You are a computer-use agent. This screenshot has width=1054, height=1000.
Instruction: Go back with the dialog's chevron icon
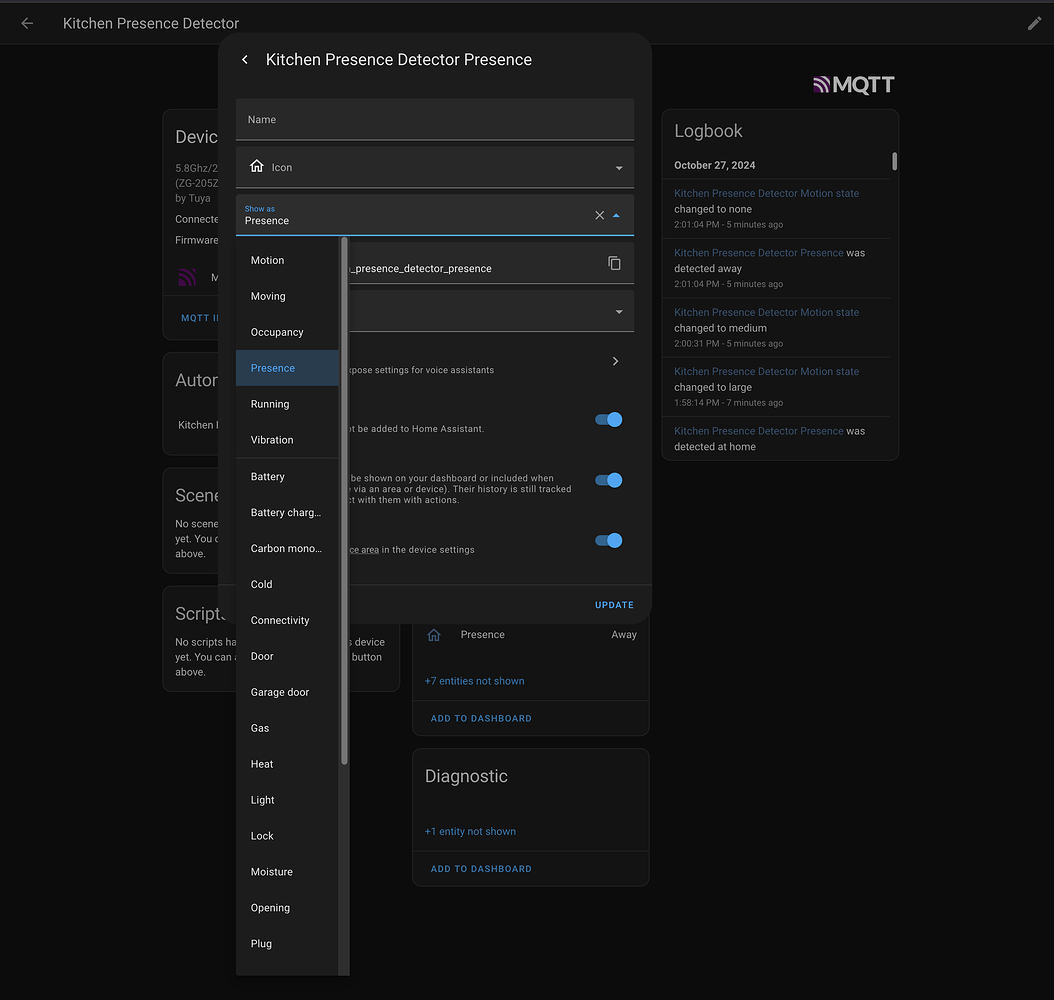(244, 59)
